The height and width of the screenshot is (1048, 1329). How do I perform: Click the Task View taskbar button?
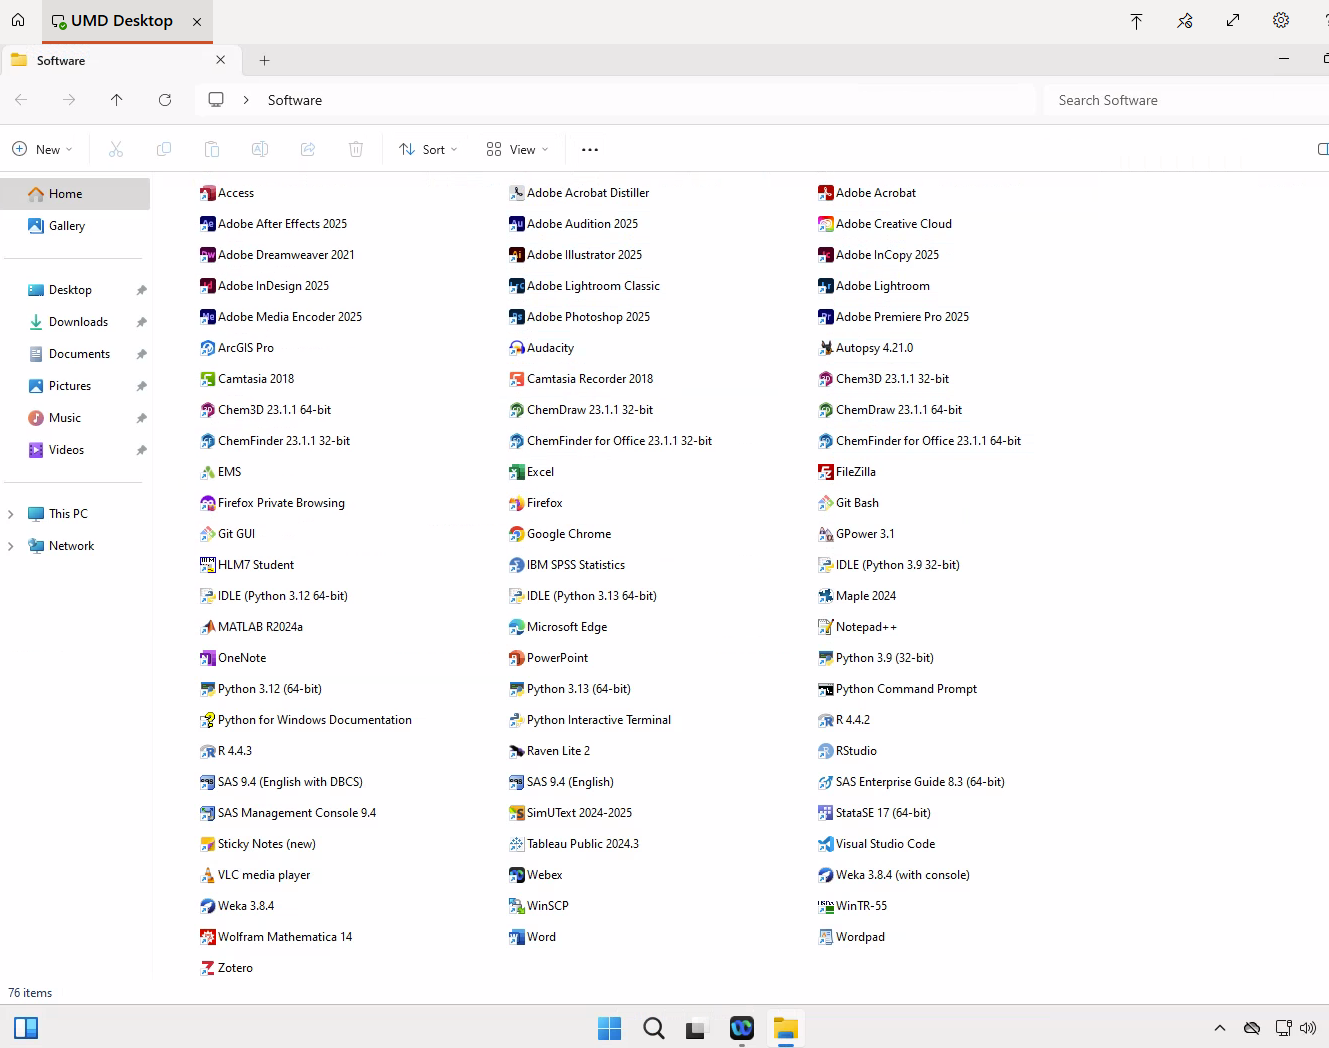click(697, 1028)
